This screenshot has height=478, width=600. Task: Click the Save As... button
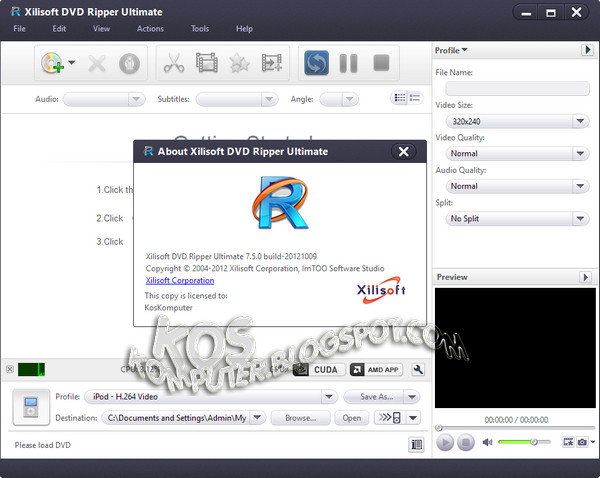[374, 397]
